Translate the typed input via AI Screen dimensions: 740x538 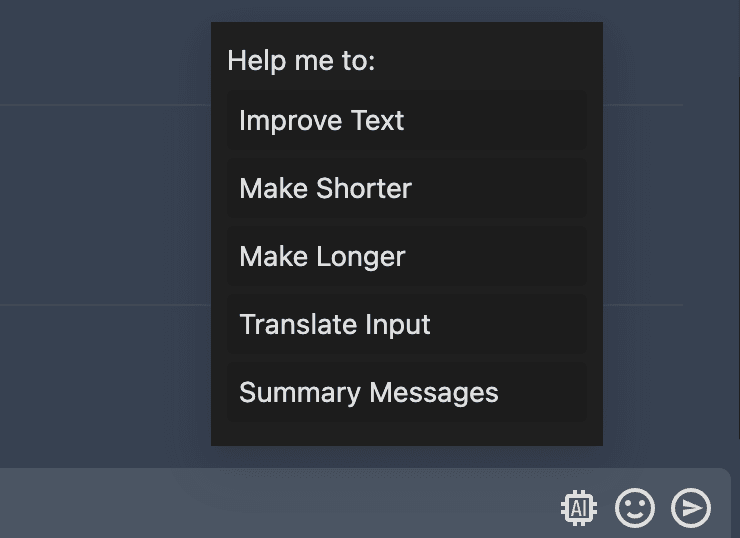click(406, 325)
